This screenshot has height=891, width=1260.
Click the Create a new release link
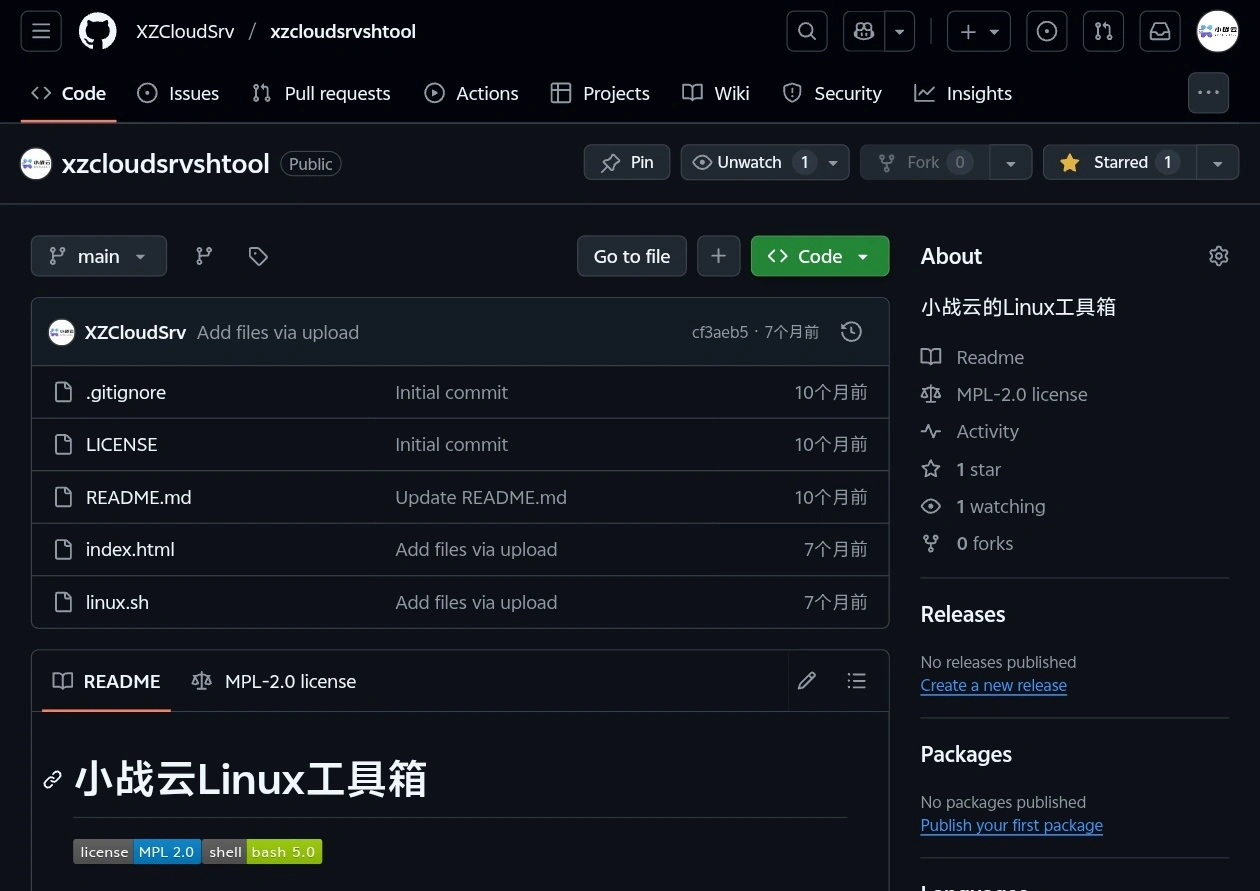coord(993,685)
